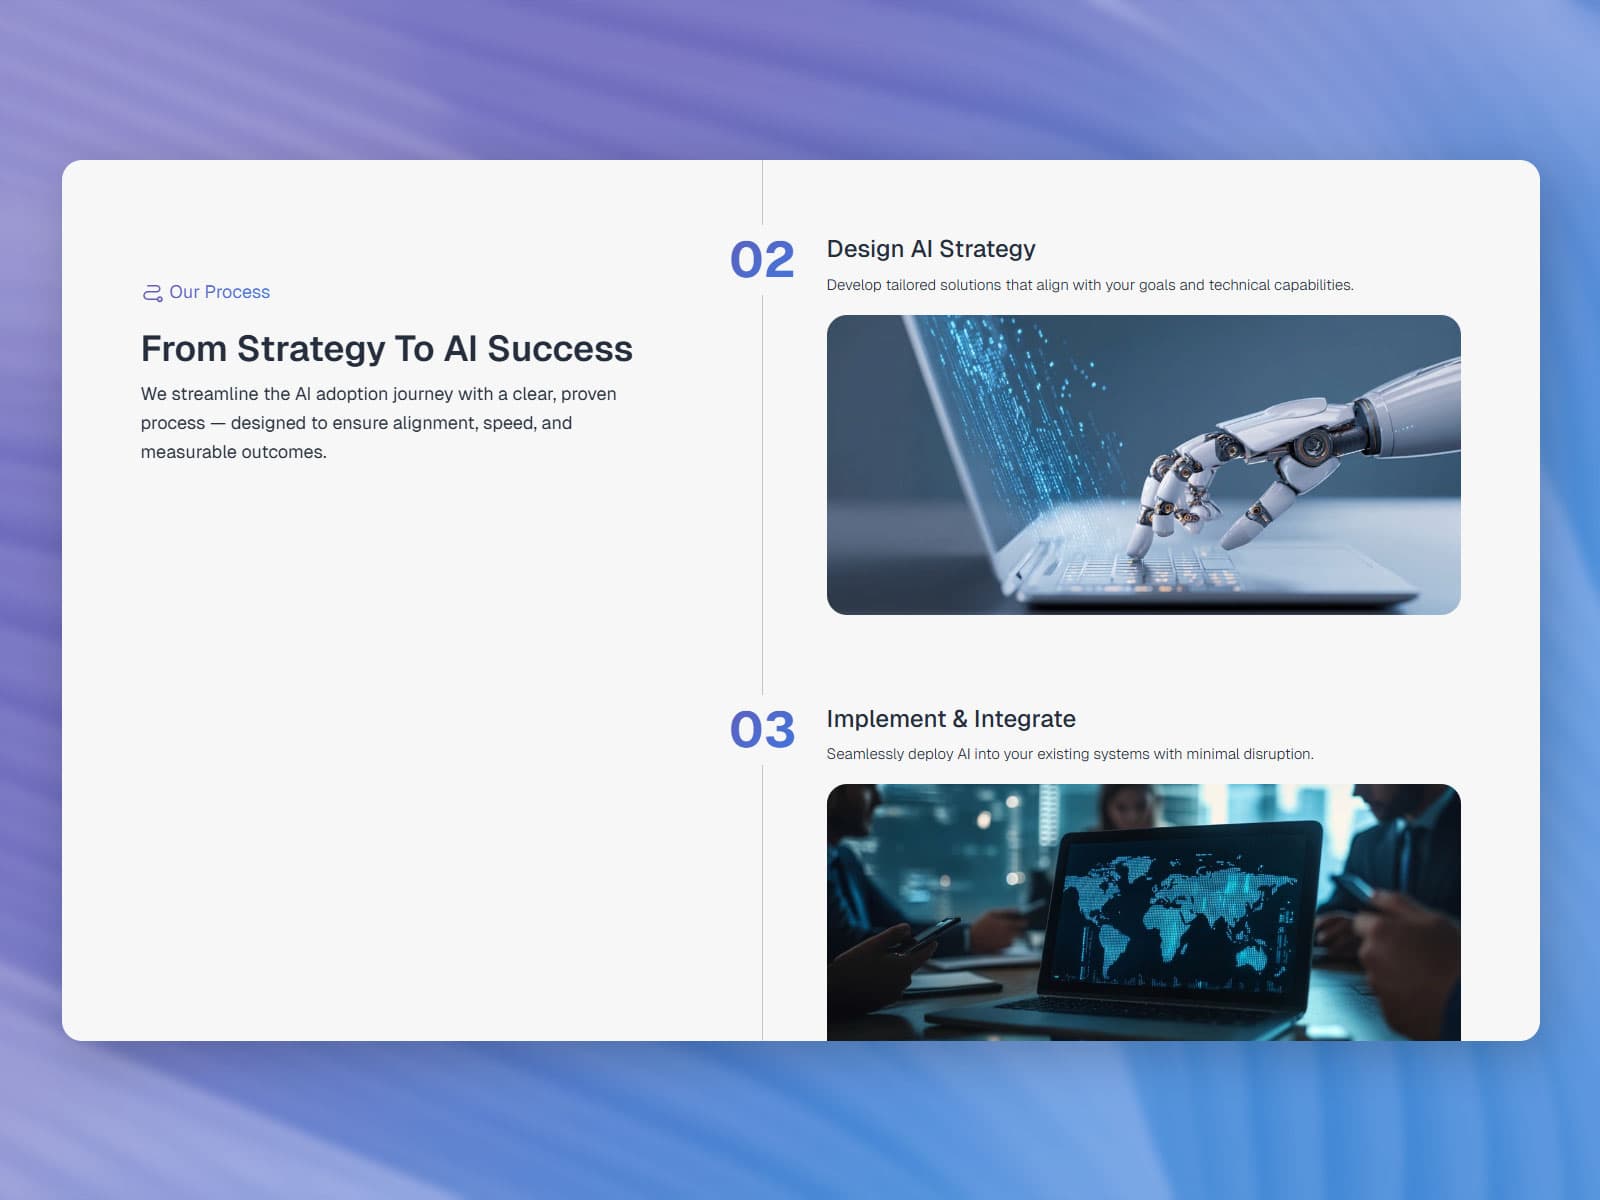Click the paragraph starting with We streamline

[x=378, y=423]
